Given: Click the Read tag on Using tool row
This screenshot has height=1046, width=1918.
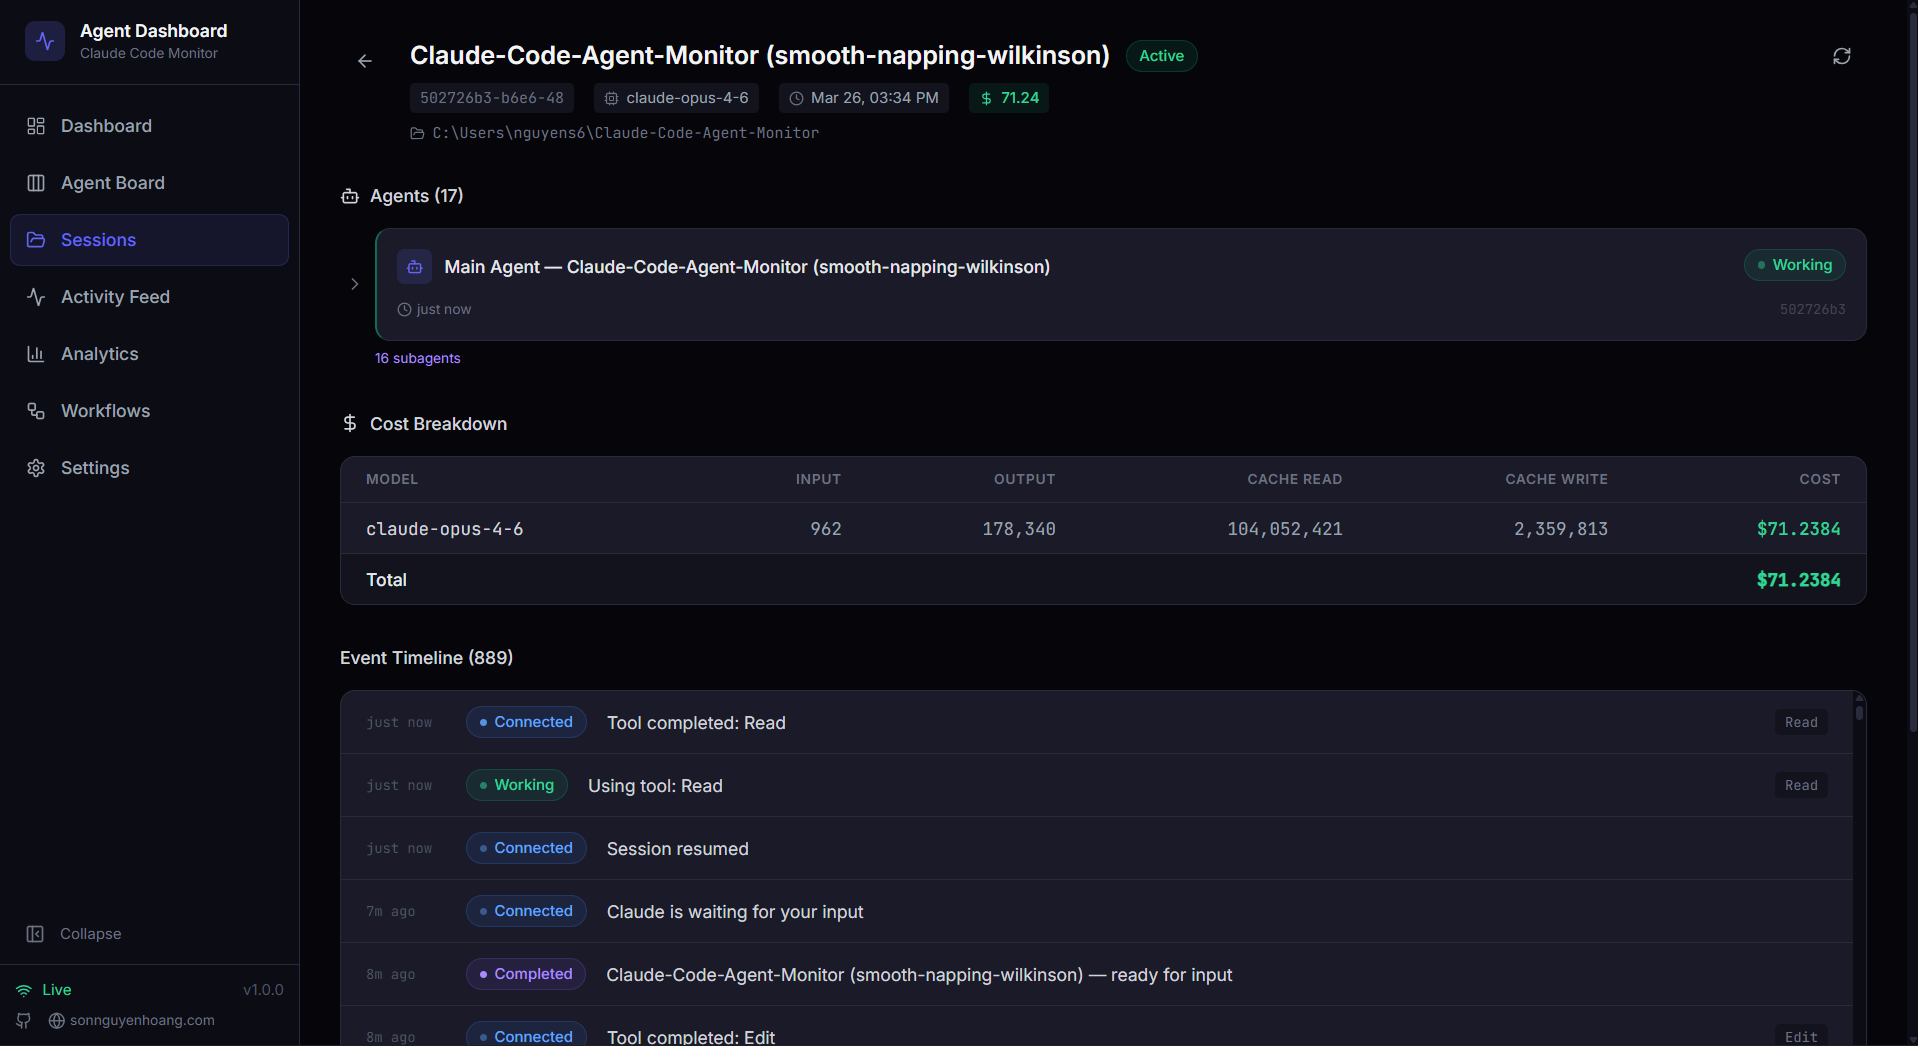Looking at the screenshot, I should (x=1801, y=785).
